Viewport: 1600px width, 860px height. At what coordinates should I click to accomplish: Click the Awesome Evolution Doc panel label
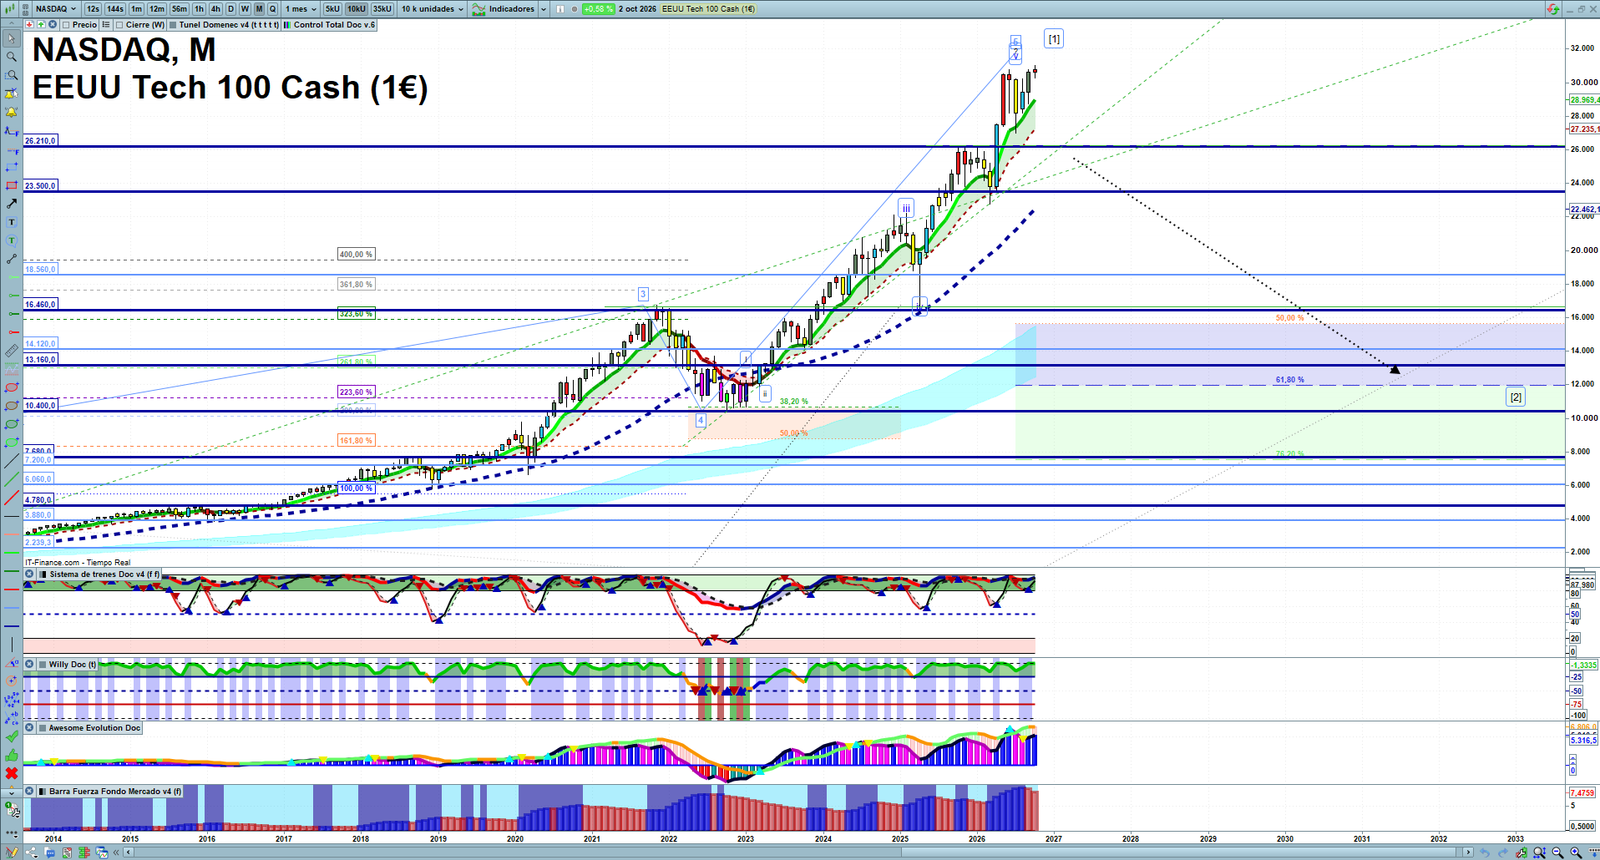click(x=95, y=728)
